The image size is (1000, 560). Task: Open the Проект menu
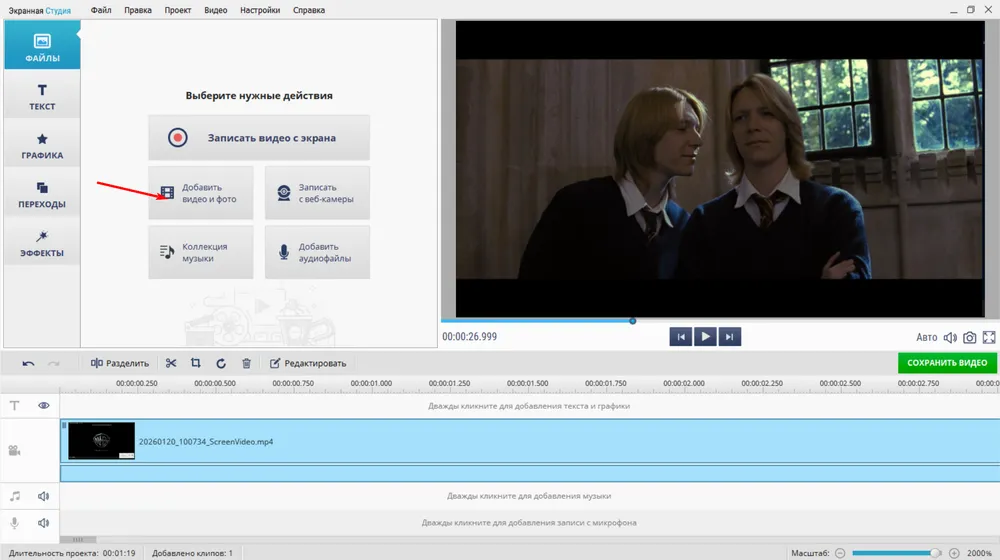point(177,10)
